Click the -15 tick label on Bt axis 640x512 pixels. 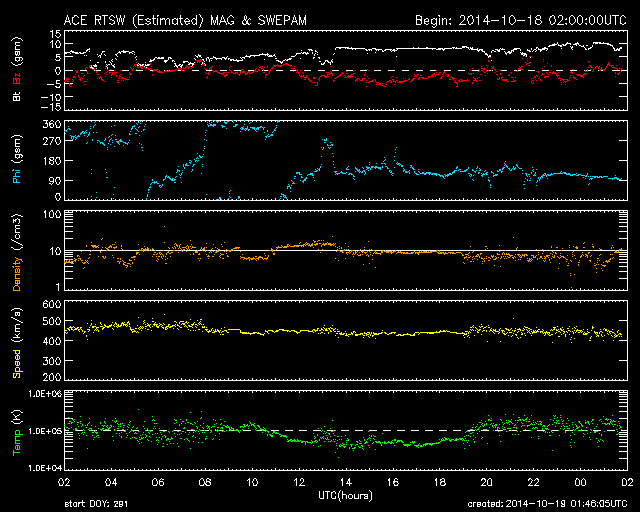coord(51,107)
